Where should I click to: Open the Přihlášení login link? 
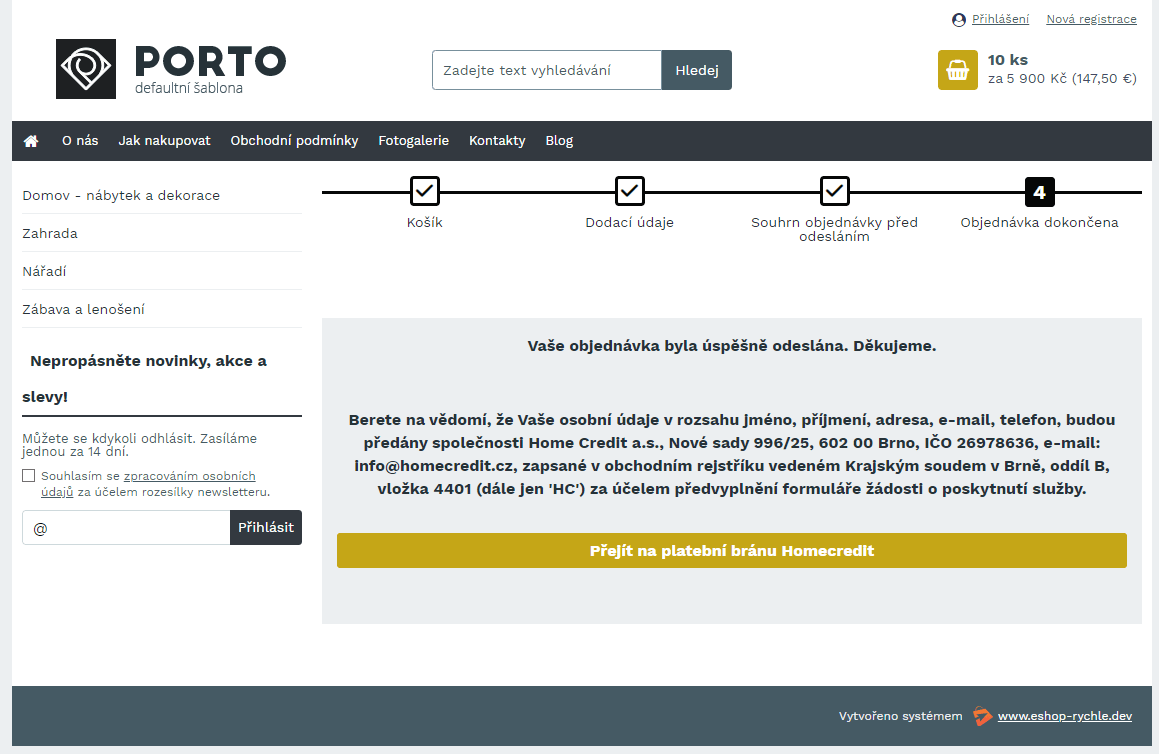[x=1000, y=19]
